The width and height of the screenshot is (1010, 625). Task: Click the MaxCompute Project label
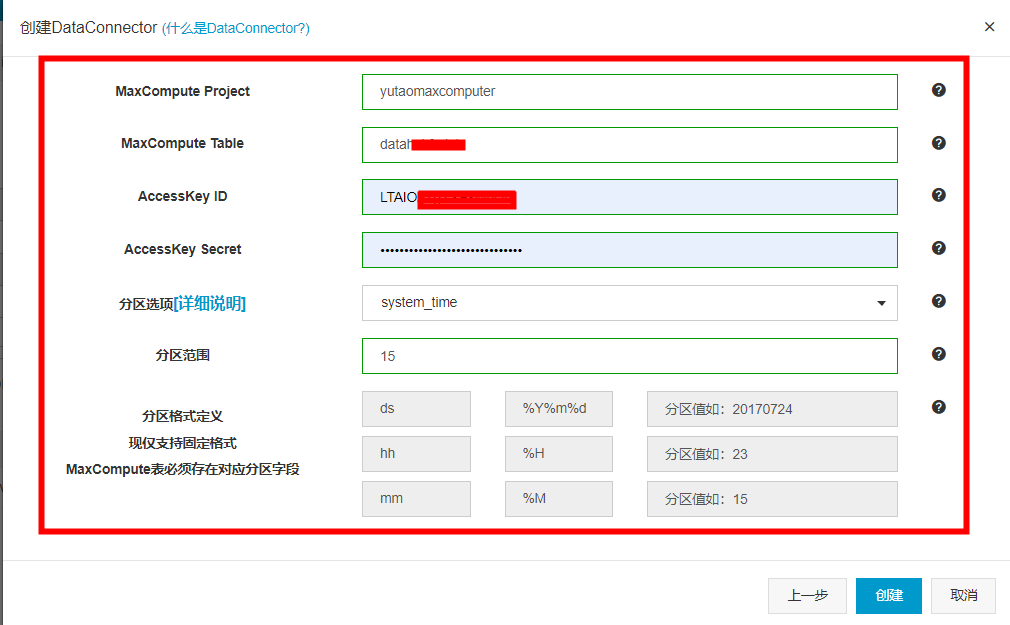182,91
